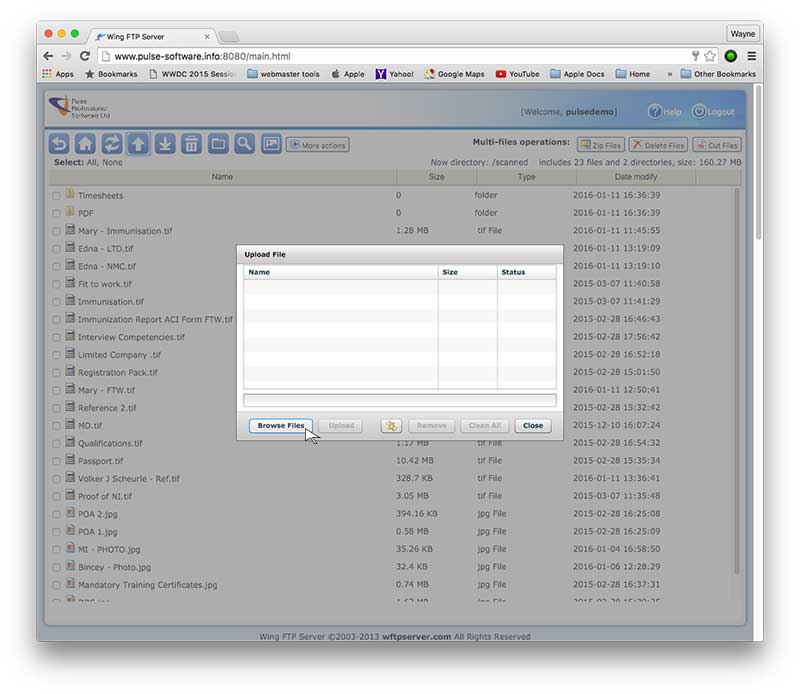Click the image thumbnail view icon
Image resolution: width=800 pixels, height=694 pixels.
[x=271, y=144]
